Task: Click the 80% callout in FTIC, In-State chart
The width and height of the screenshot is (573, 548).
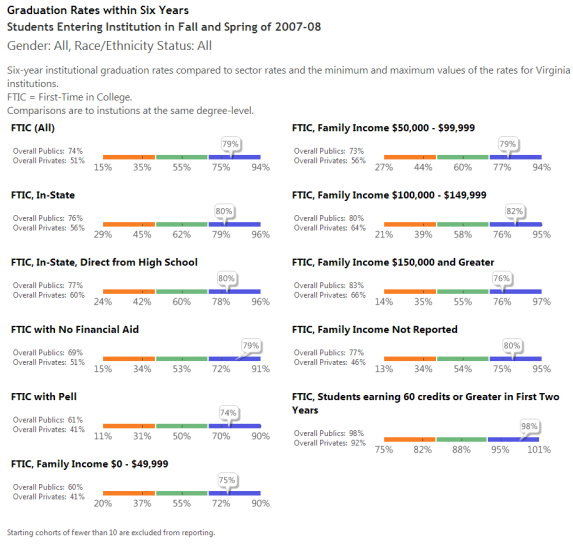Action: [x=224, y=212]
